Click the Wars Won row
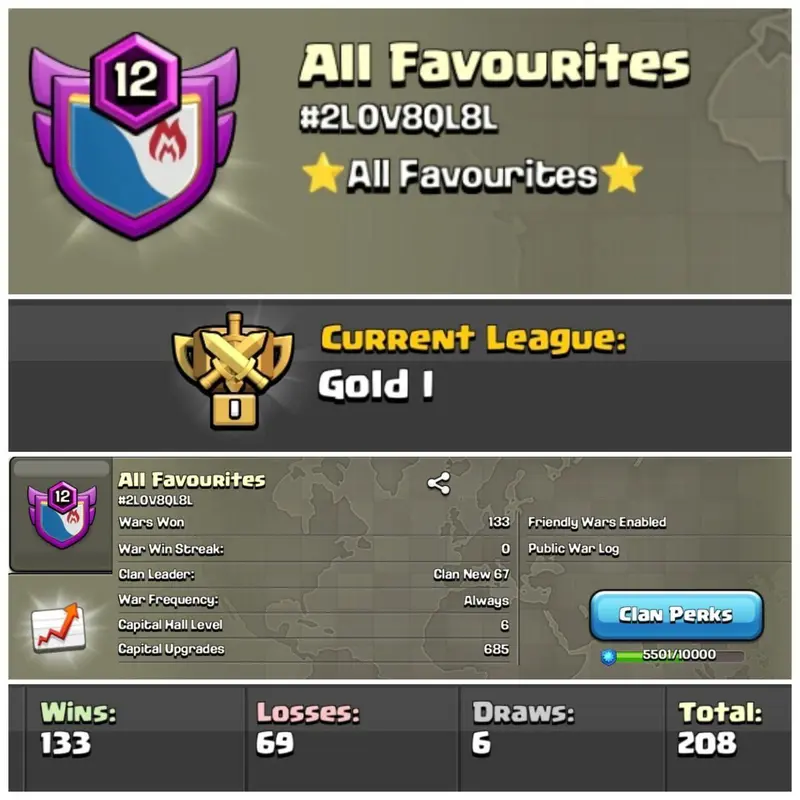This screenshot has width=800, height=800. coord(314,522)
